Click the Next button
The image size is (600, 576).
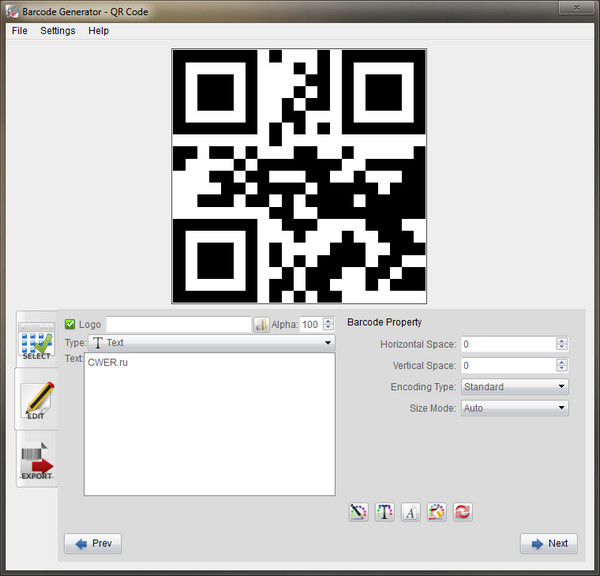549,543
